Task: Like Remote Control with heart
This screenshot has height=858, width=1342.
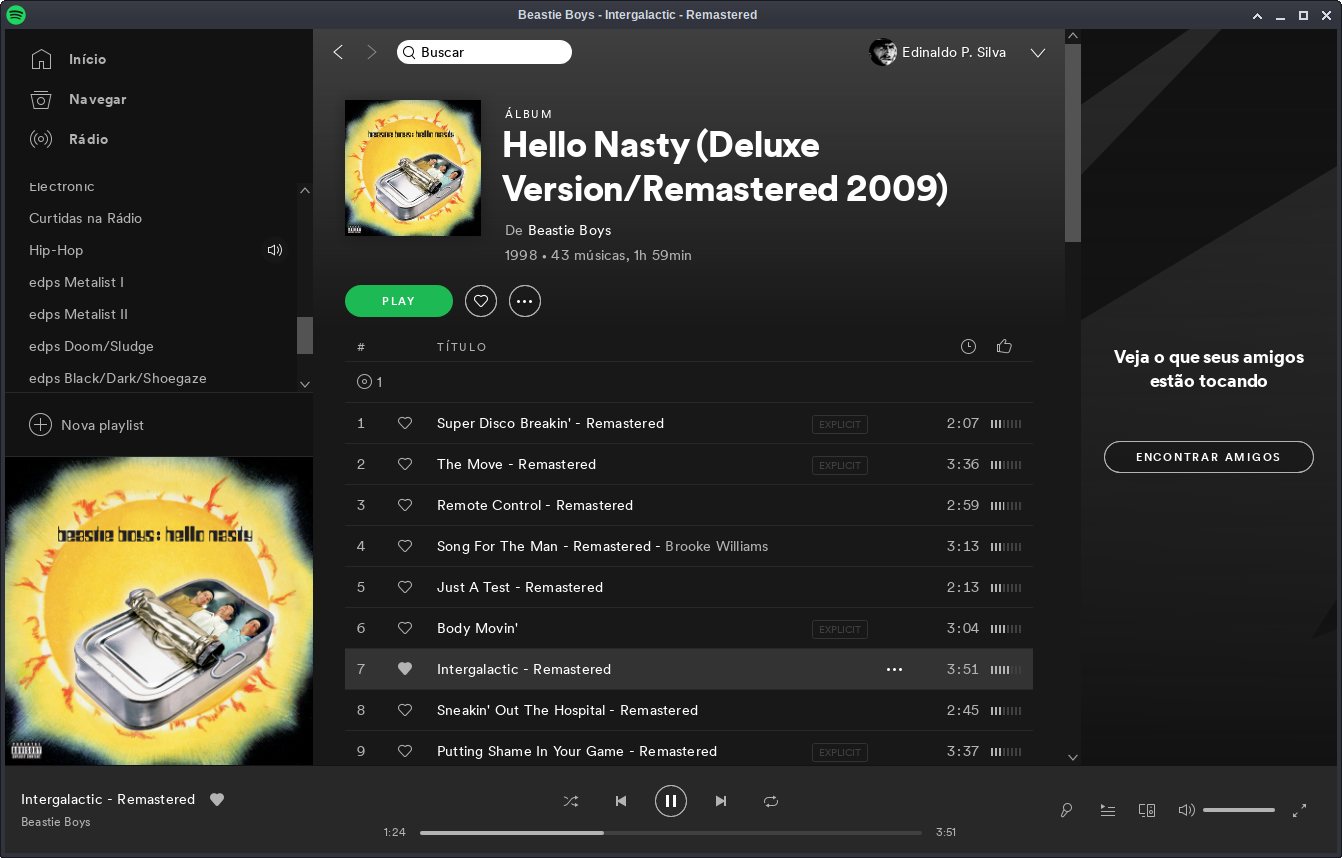Action: pyautogui.click(x=405, y=505)
